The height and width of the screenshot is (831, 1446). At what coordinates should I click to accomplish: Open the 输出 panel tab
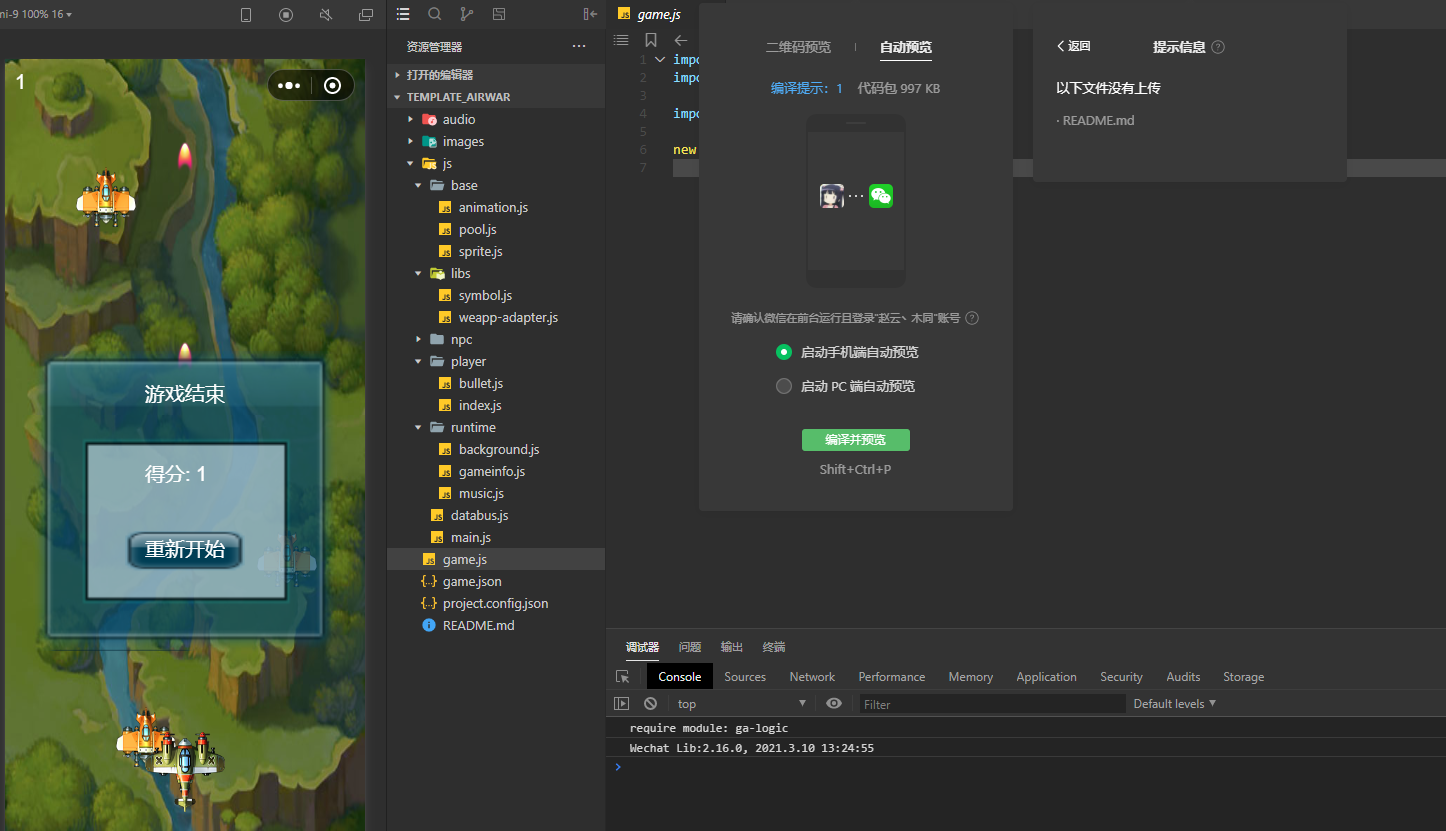732,647
